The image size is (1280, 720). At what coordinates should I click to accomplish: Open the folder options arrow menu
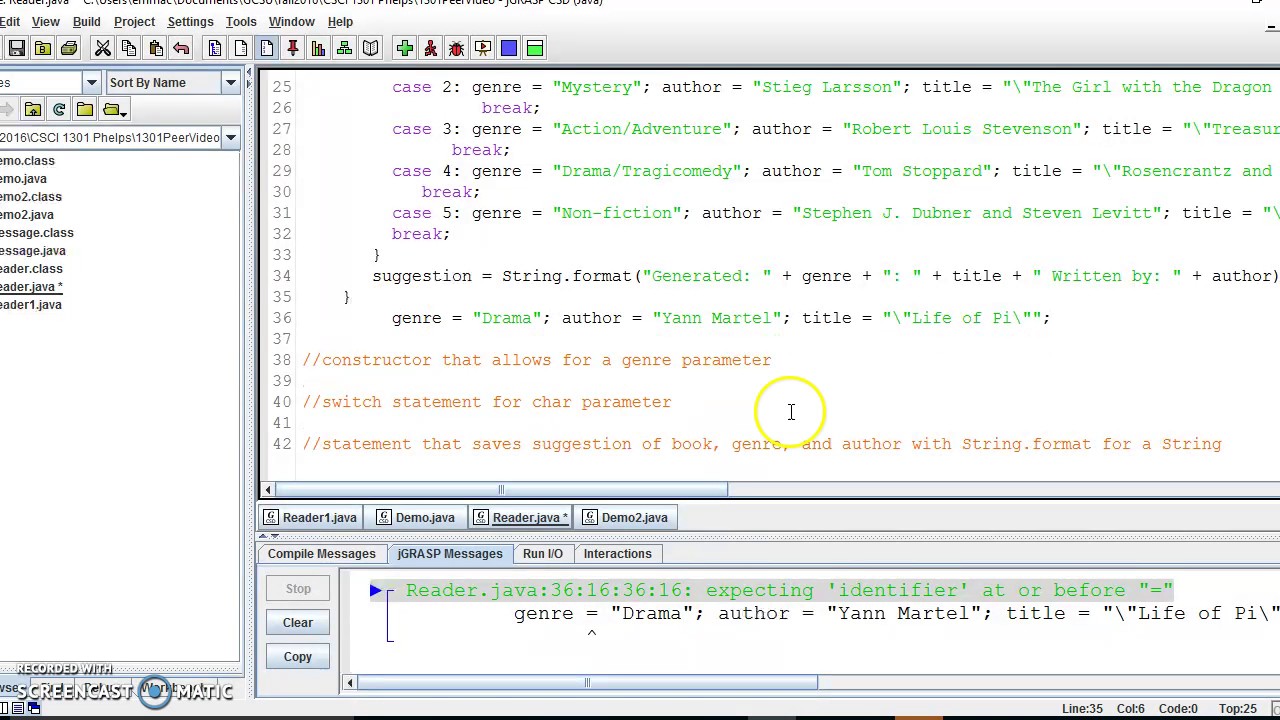(x=113, y=110)
